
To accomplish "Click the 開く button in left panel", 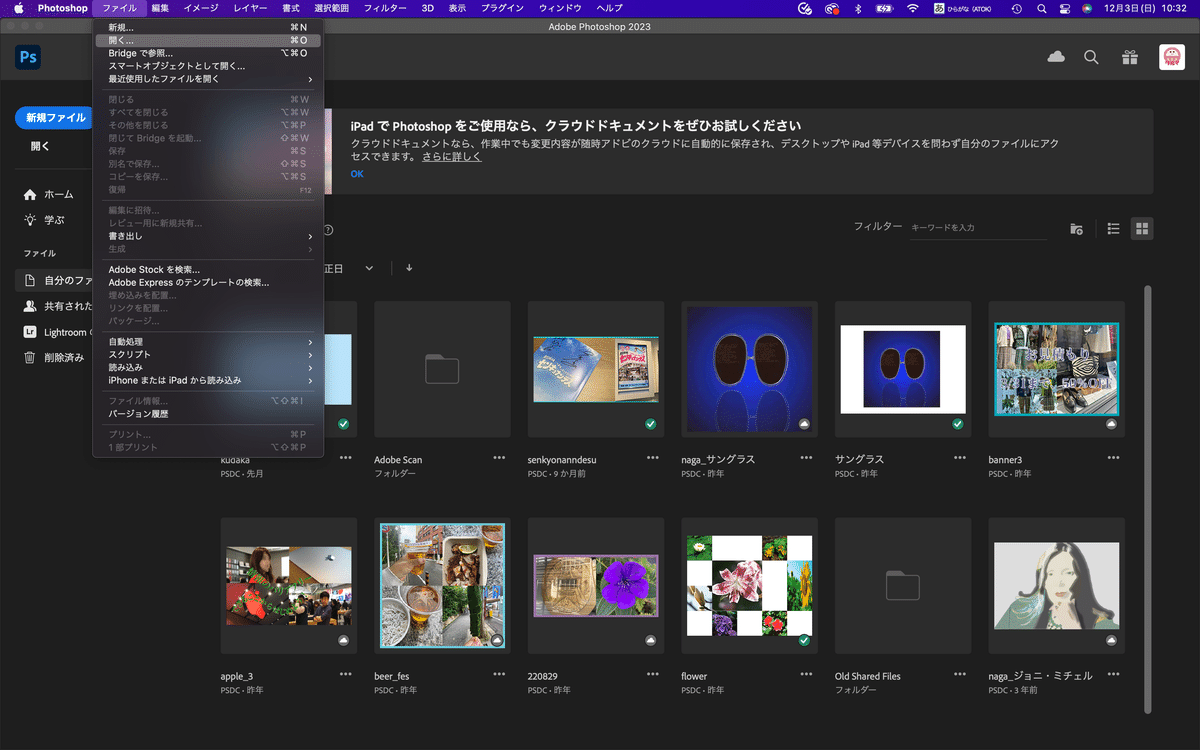I will [x=40, y=146].
